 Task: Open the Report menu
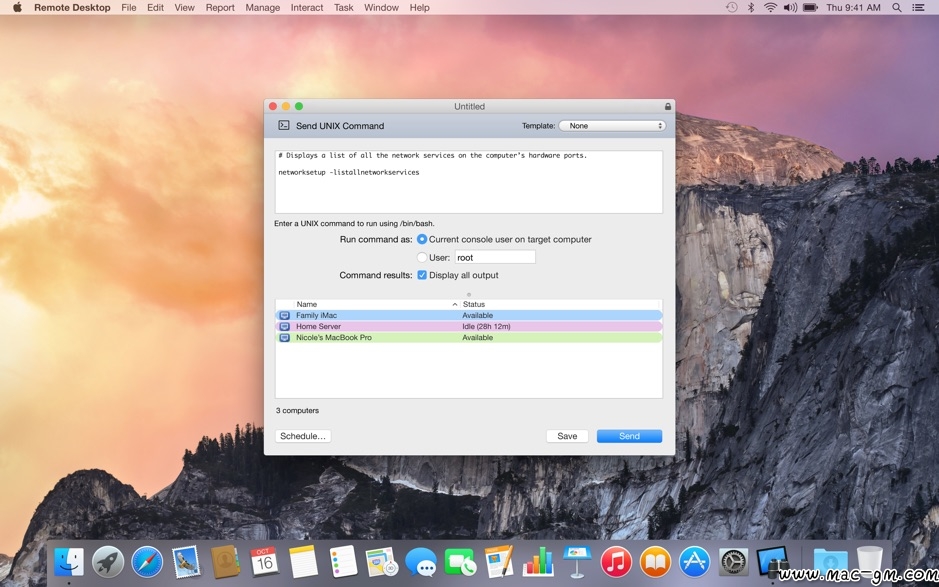click(220, 7)
